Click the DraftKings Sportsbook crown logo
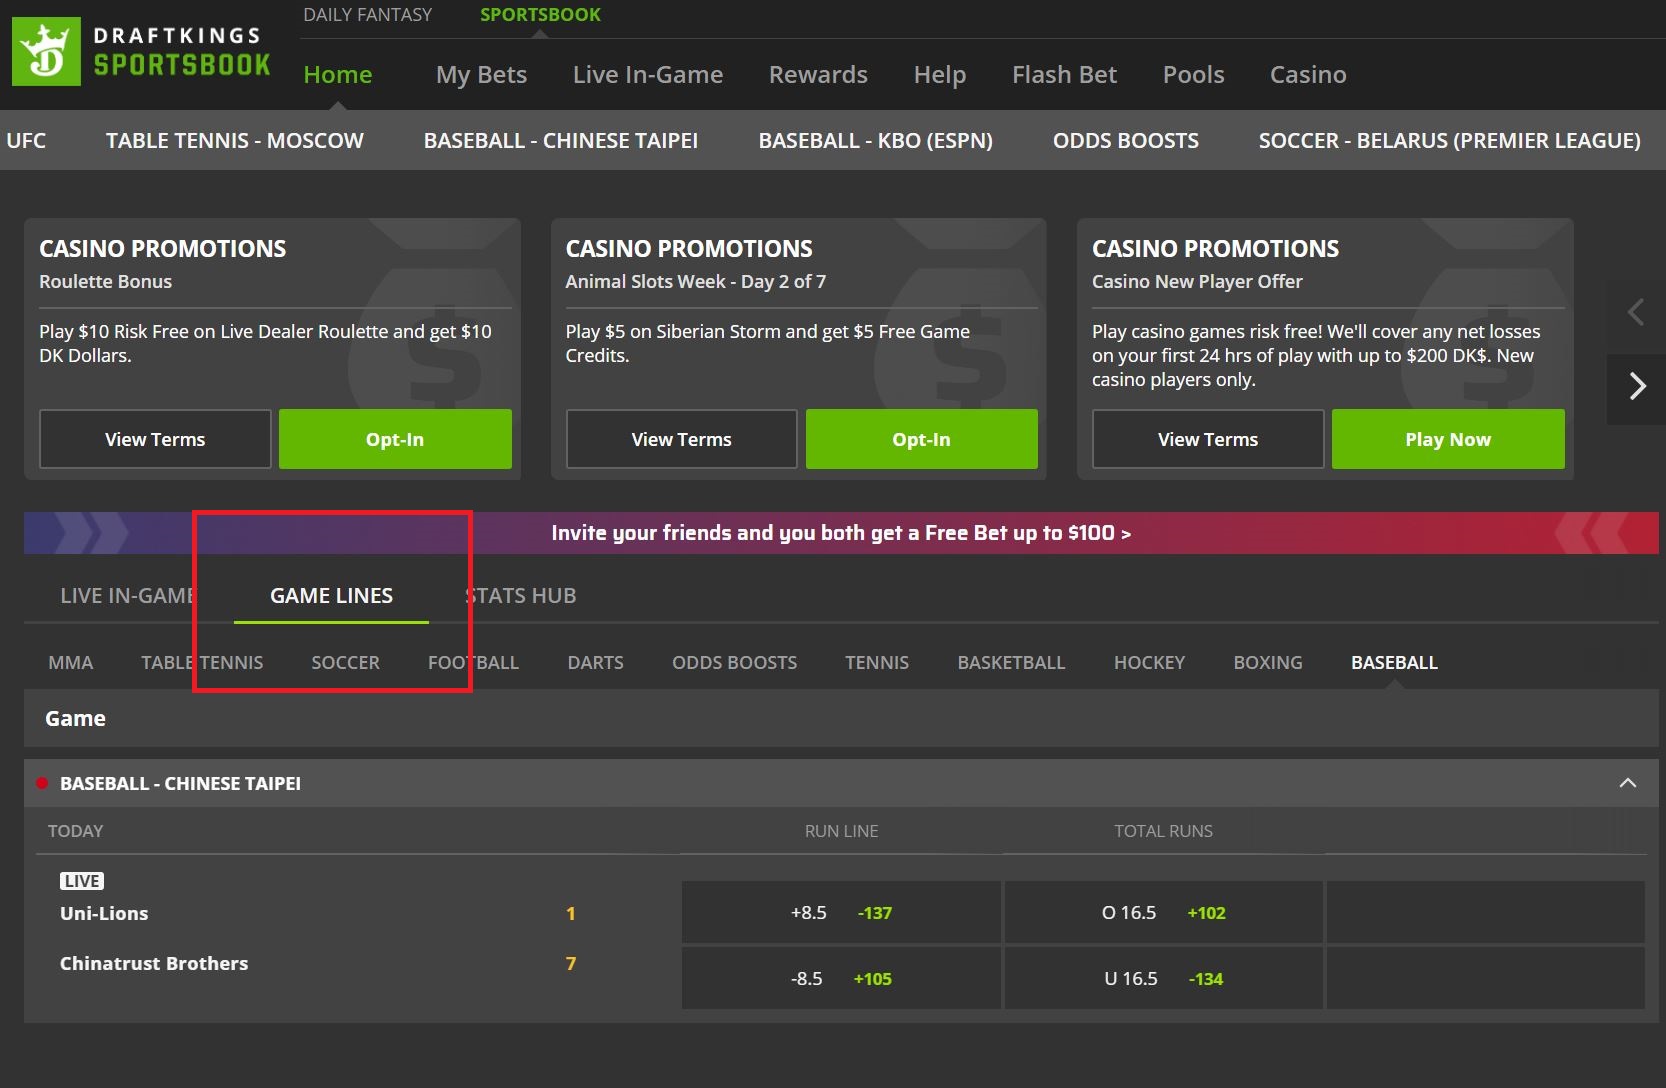The width and height of the screenshot is (1666, 1088). 46,52
